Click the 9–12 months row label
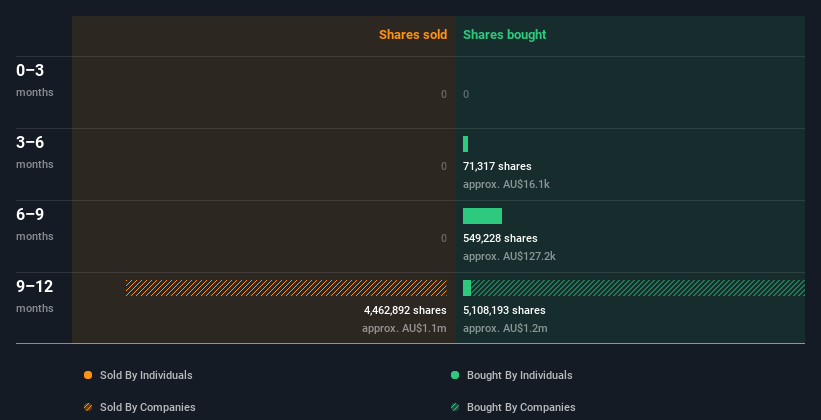The height and width of the screenshot is (420, 821). [35, 296]
